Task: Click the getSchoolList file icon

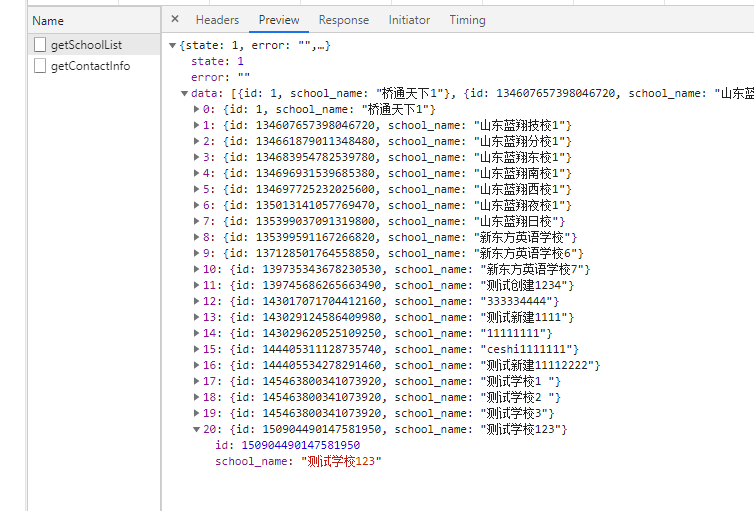Action: tap(40, 45)
